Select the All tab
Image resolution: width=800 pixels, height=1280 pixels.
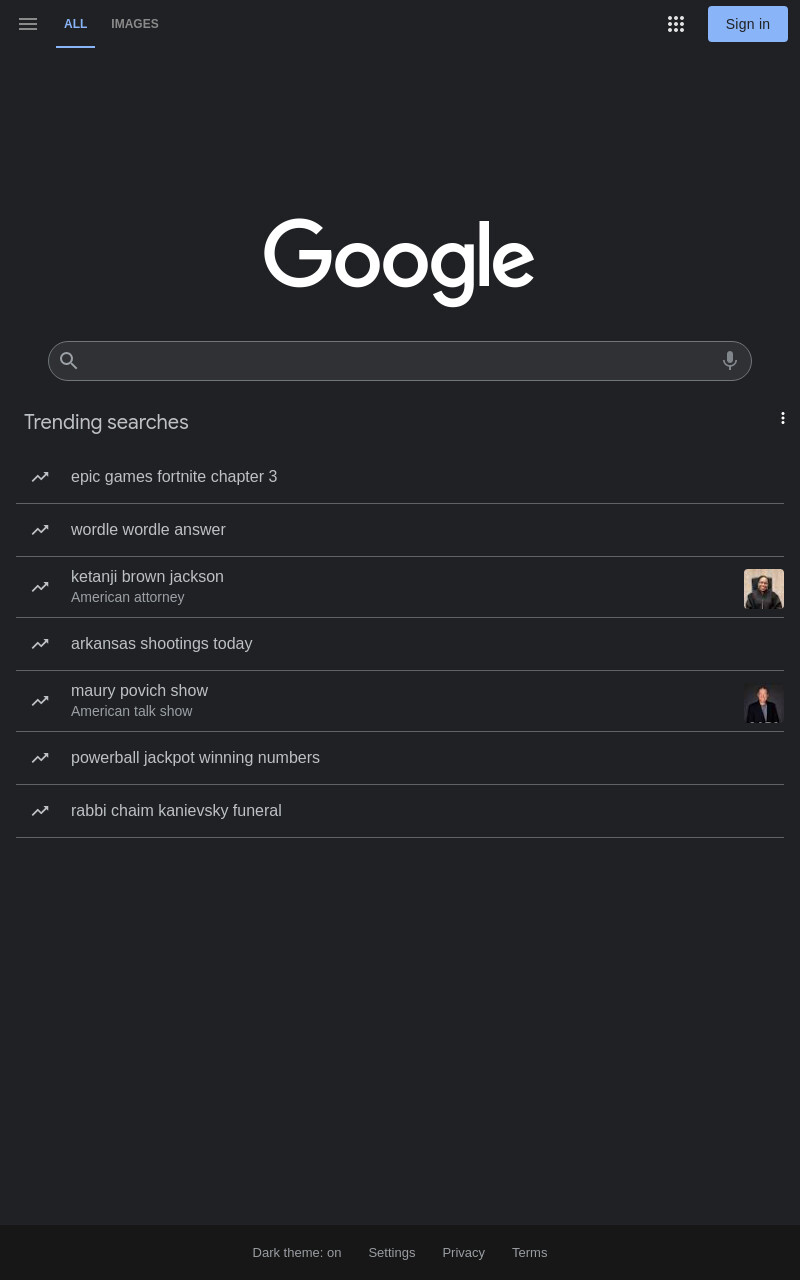(75, 24)
